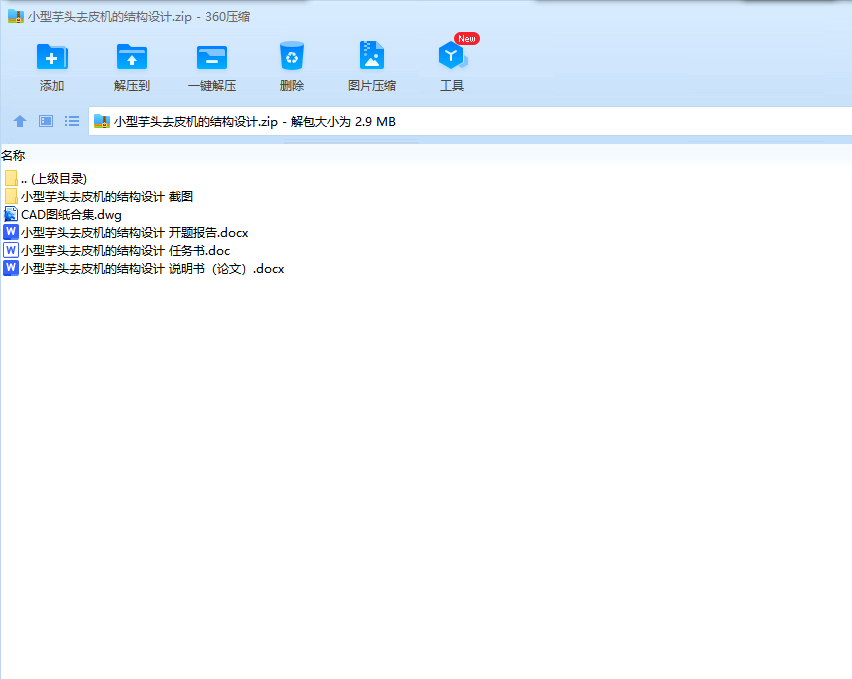Select the Word icon of 任务书.doc
This screenshot has width=852, height=679.
pos(11,250)
